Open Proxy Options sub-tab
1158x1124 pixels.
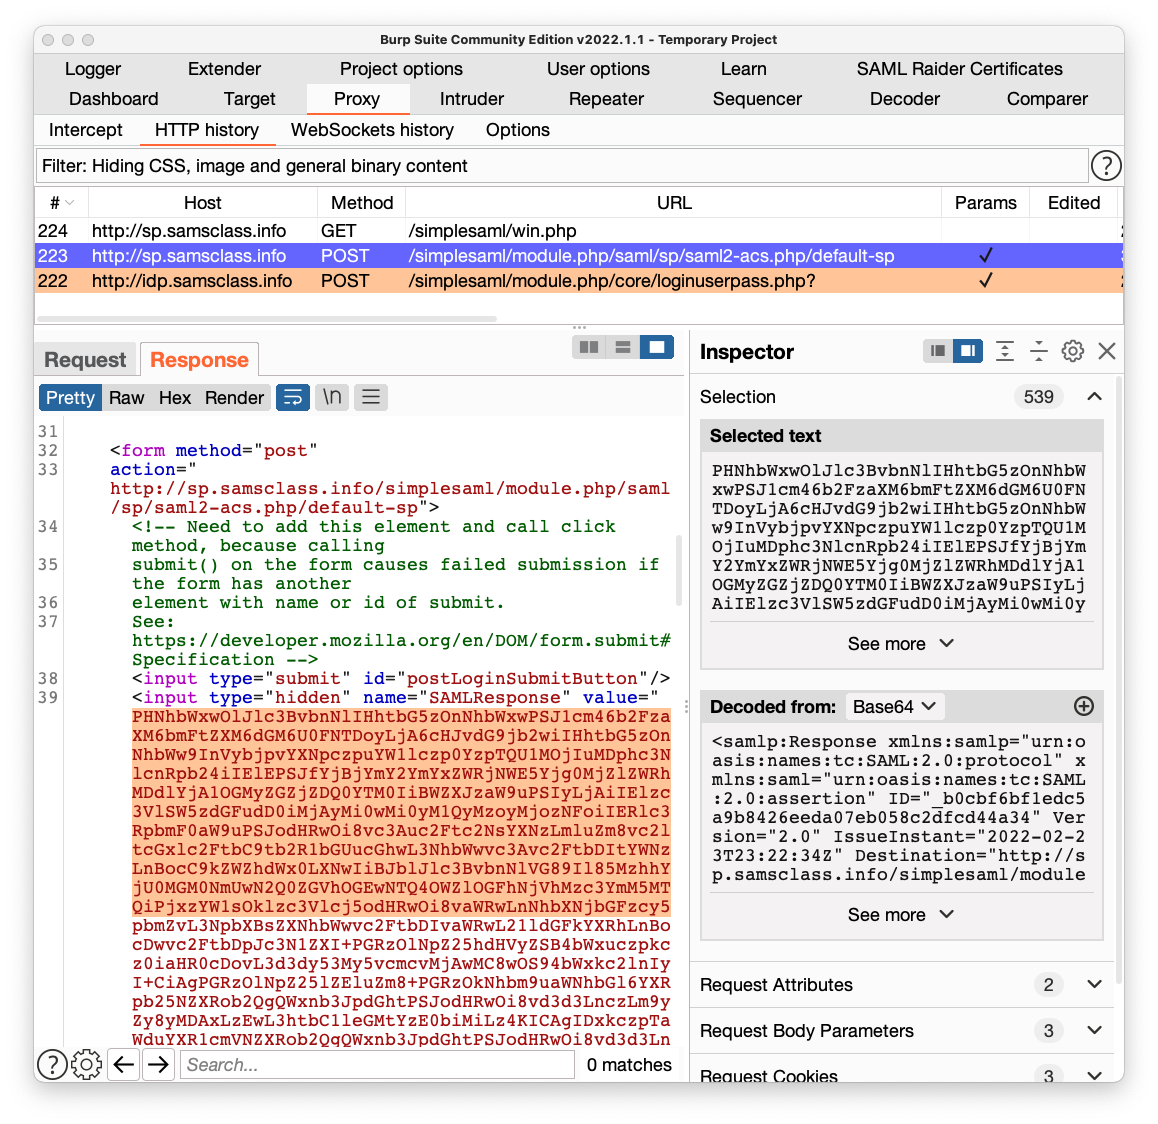[517, 130]
